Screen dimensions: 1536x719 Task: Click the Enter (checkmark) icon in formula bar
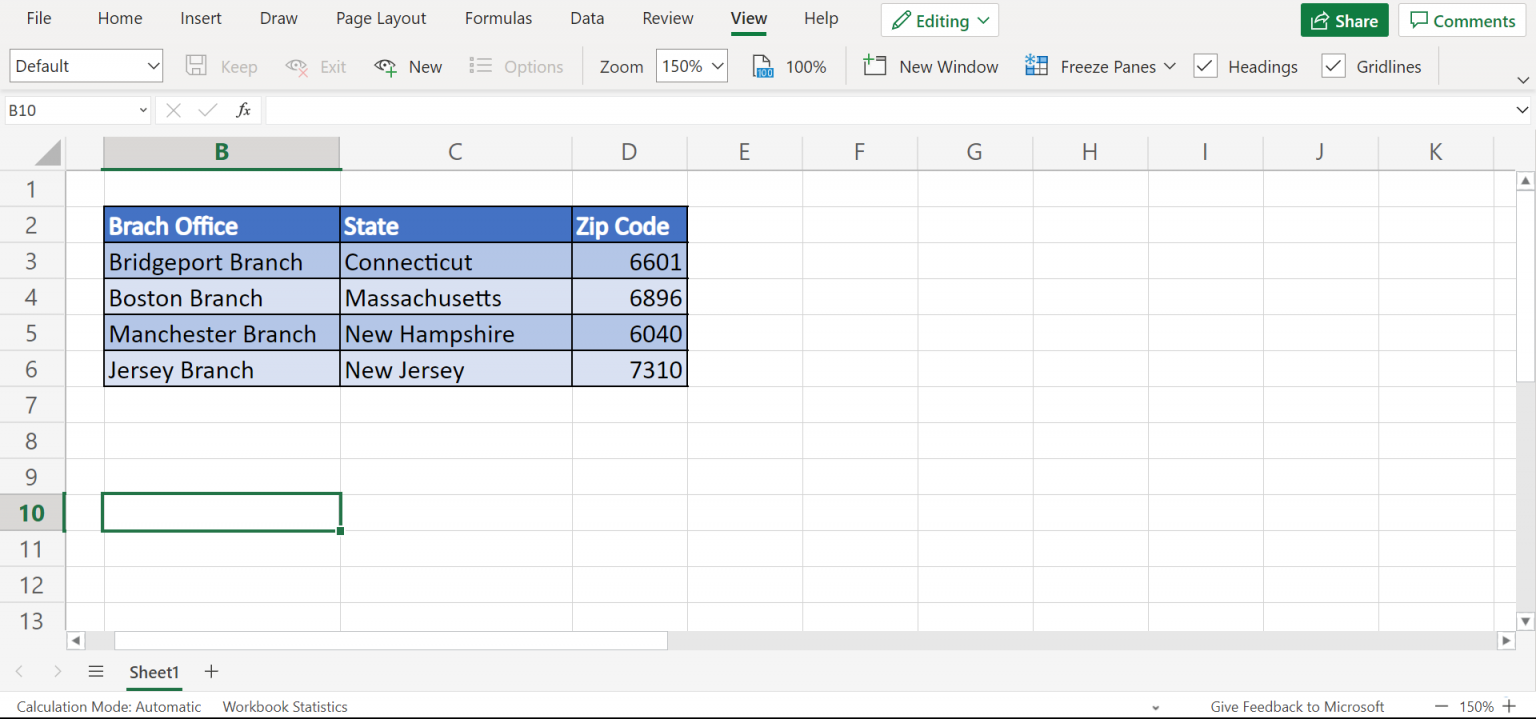[207, 110]
